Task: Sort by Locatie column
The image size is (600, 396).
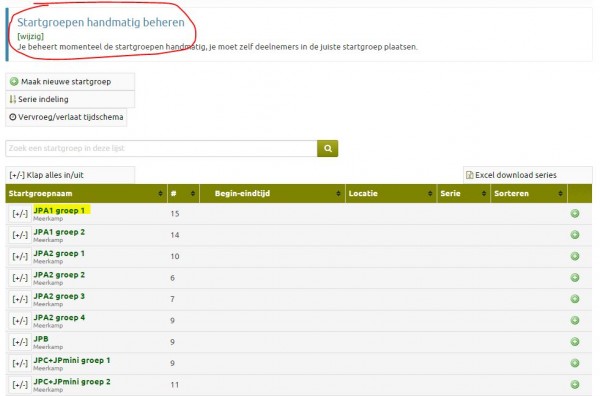Action: click(391, 194)
